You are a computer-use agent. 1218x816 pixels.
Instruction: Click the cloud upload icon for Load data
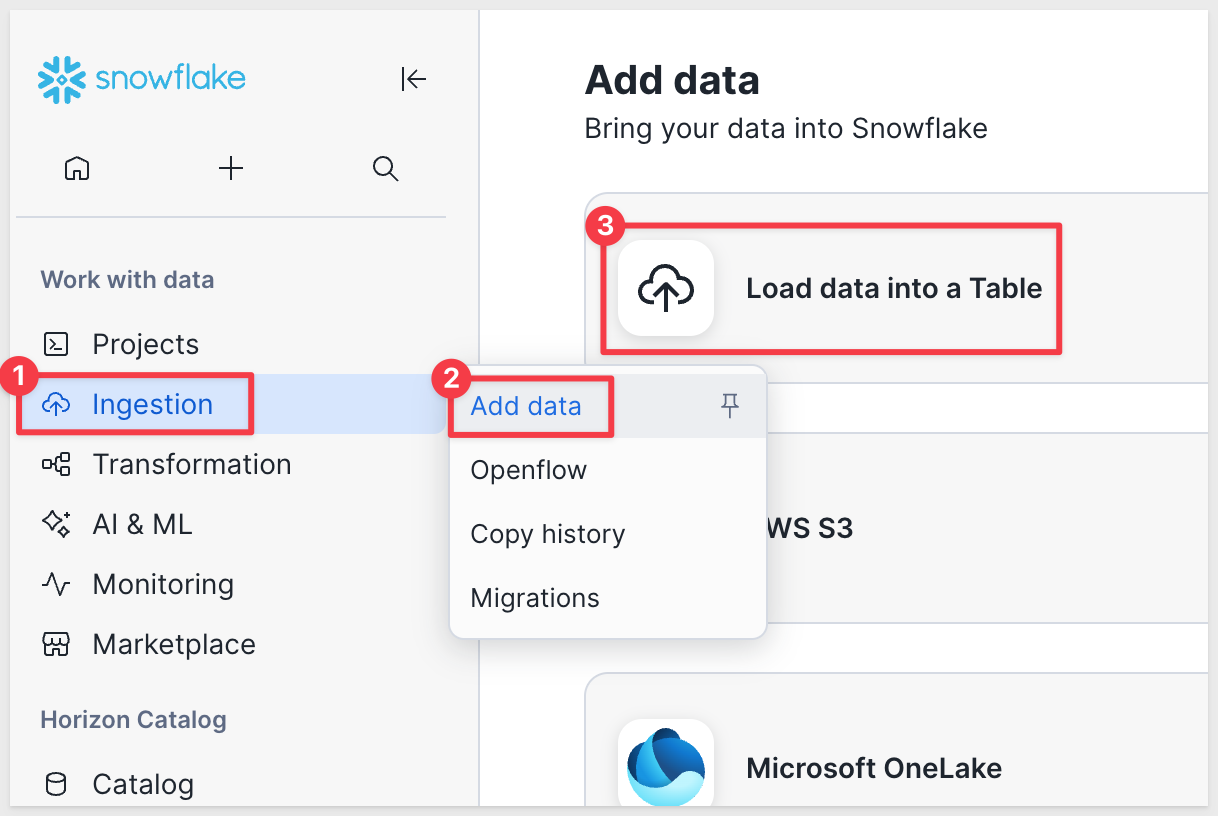point(665,289)
